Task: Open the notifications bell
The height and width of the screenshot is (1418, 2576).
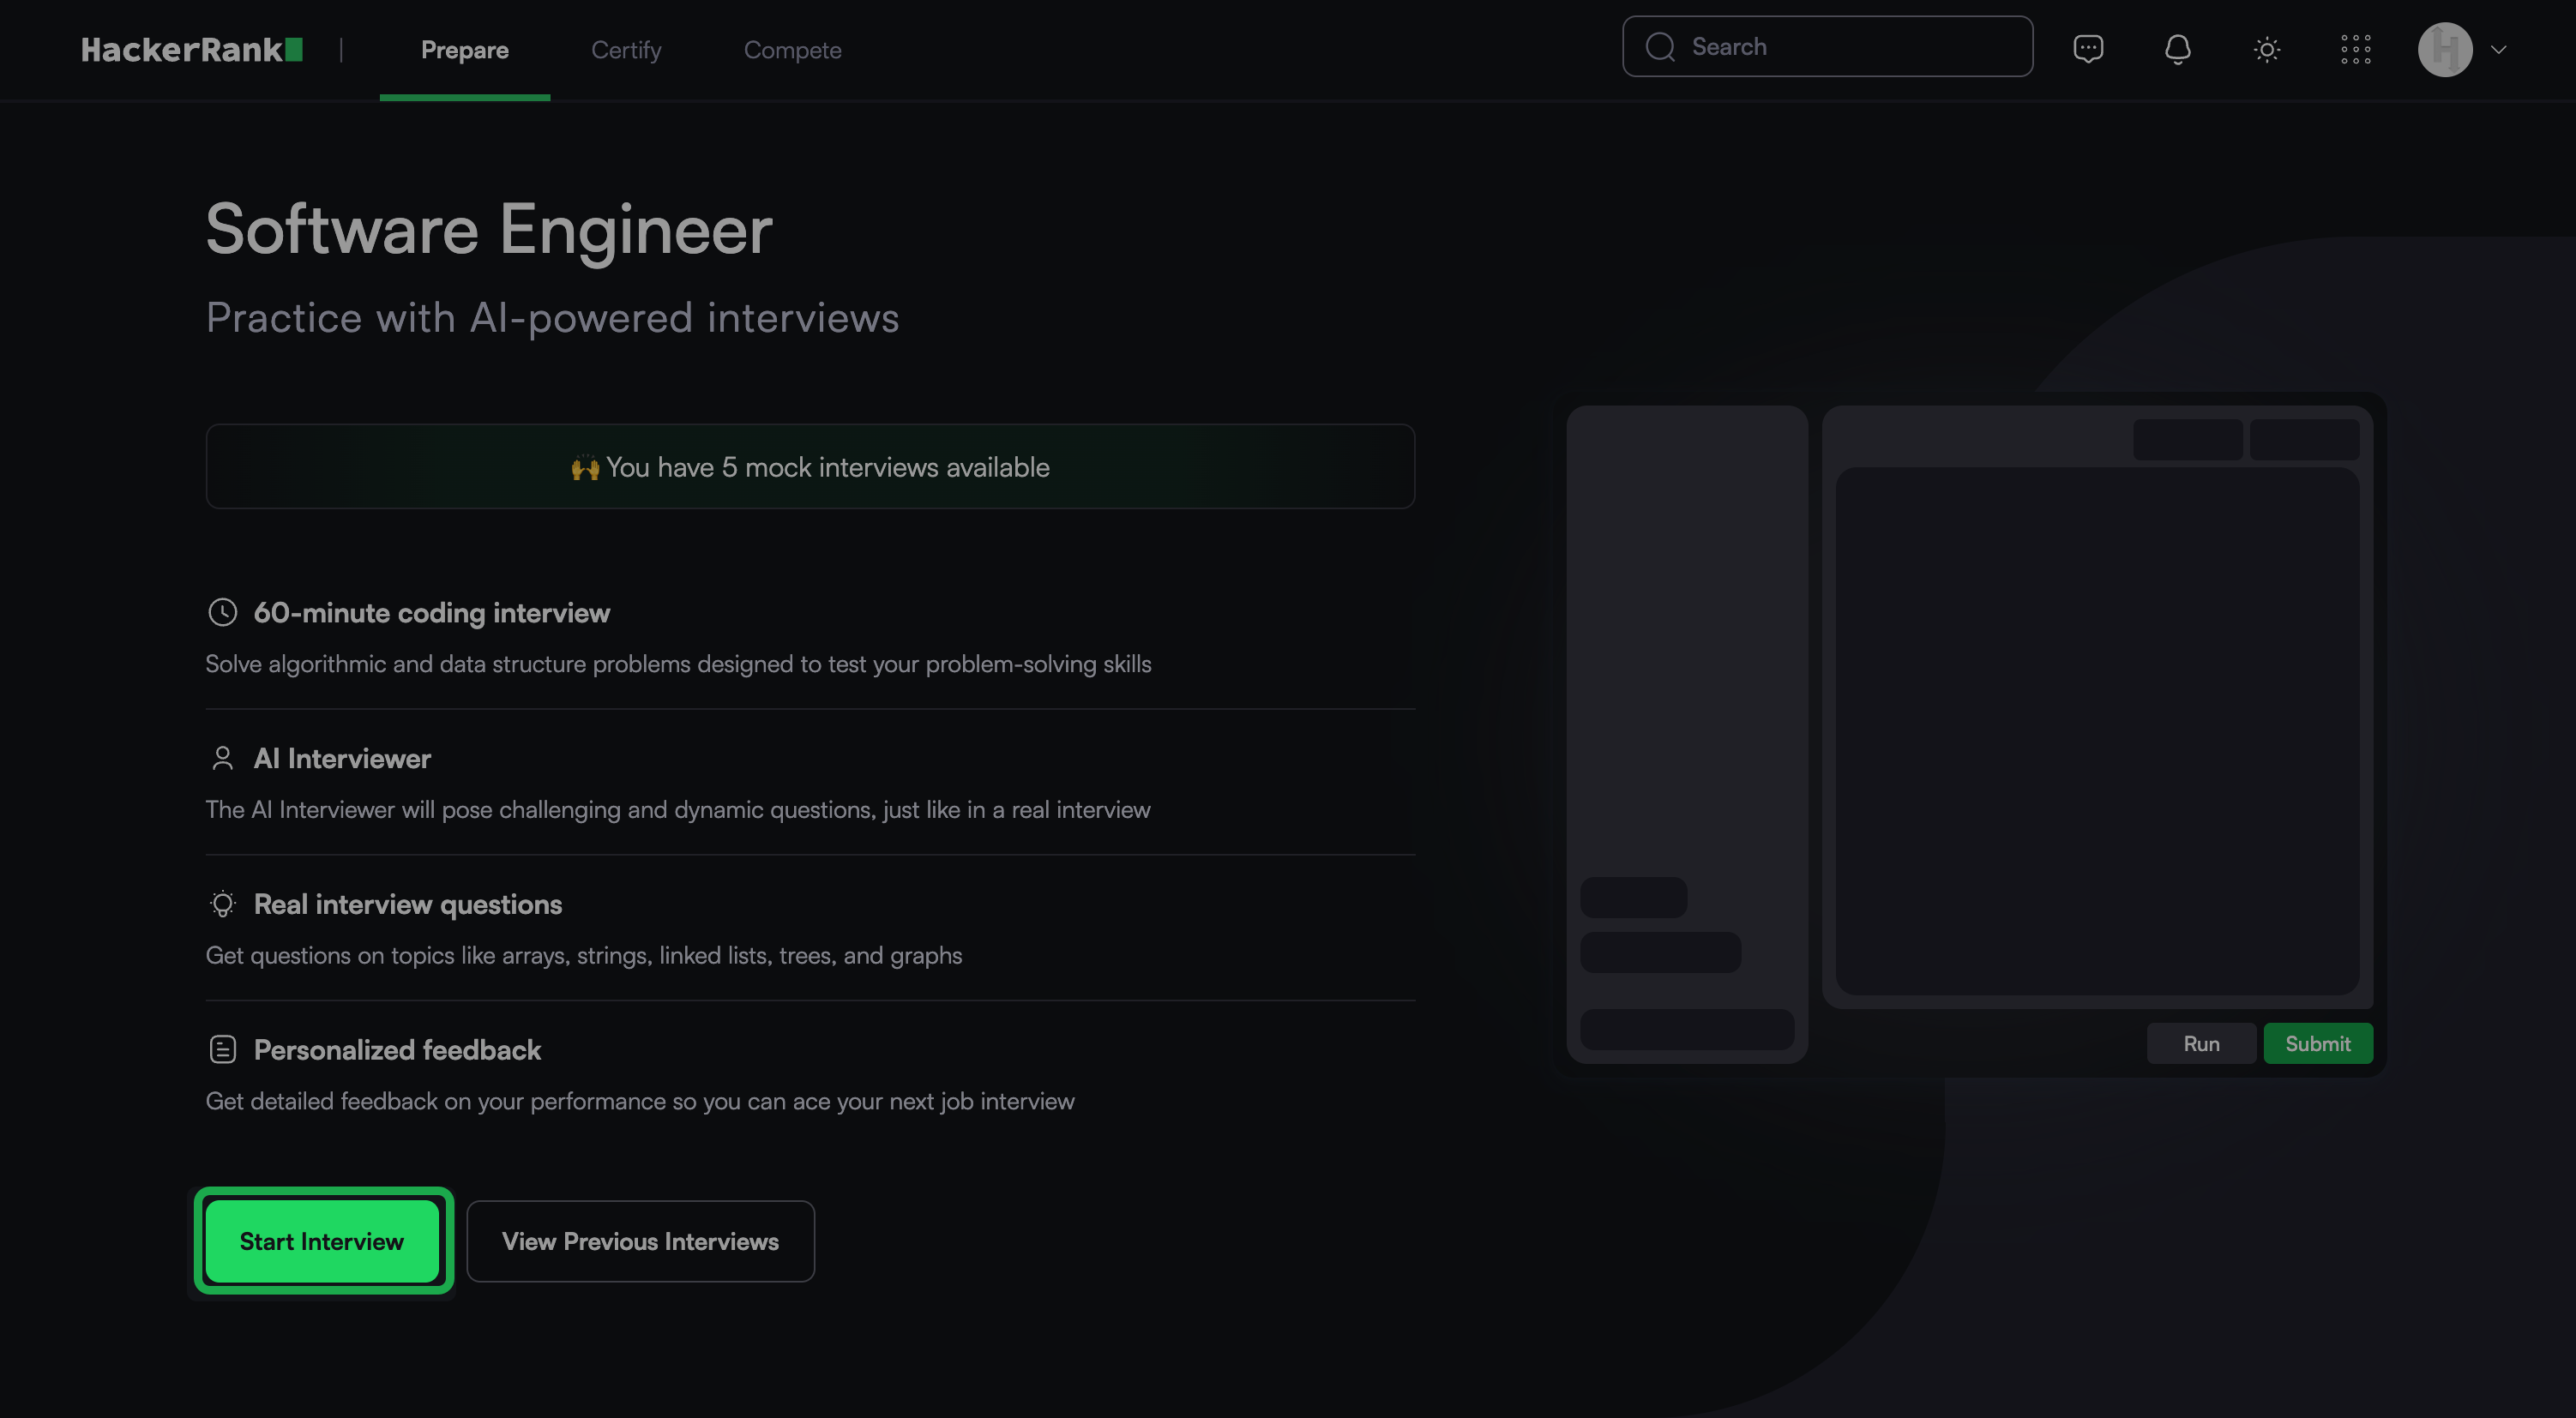Action: (x=2177, y=49)
